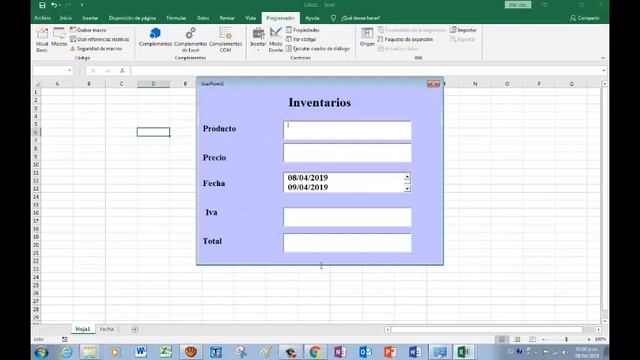Click the selected cell D6
Viewport: 640px width, 360px height.
pos(153,132)
